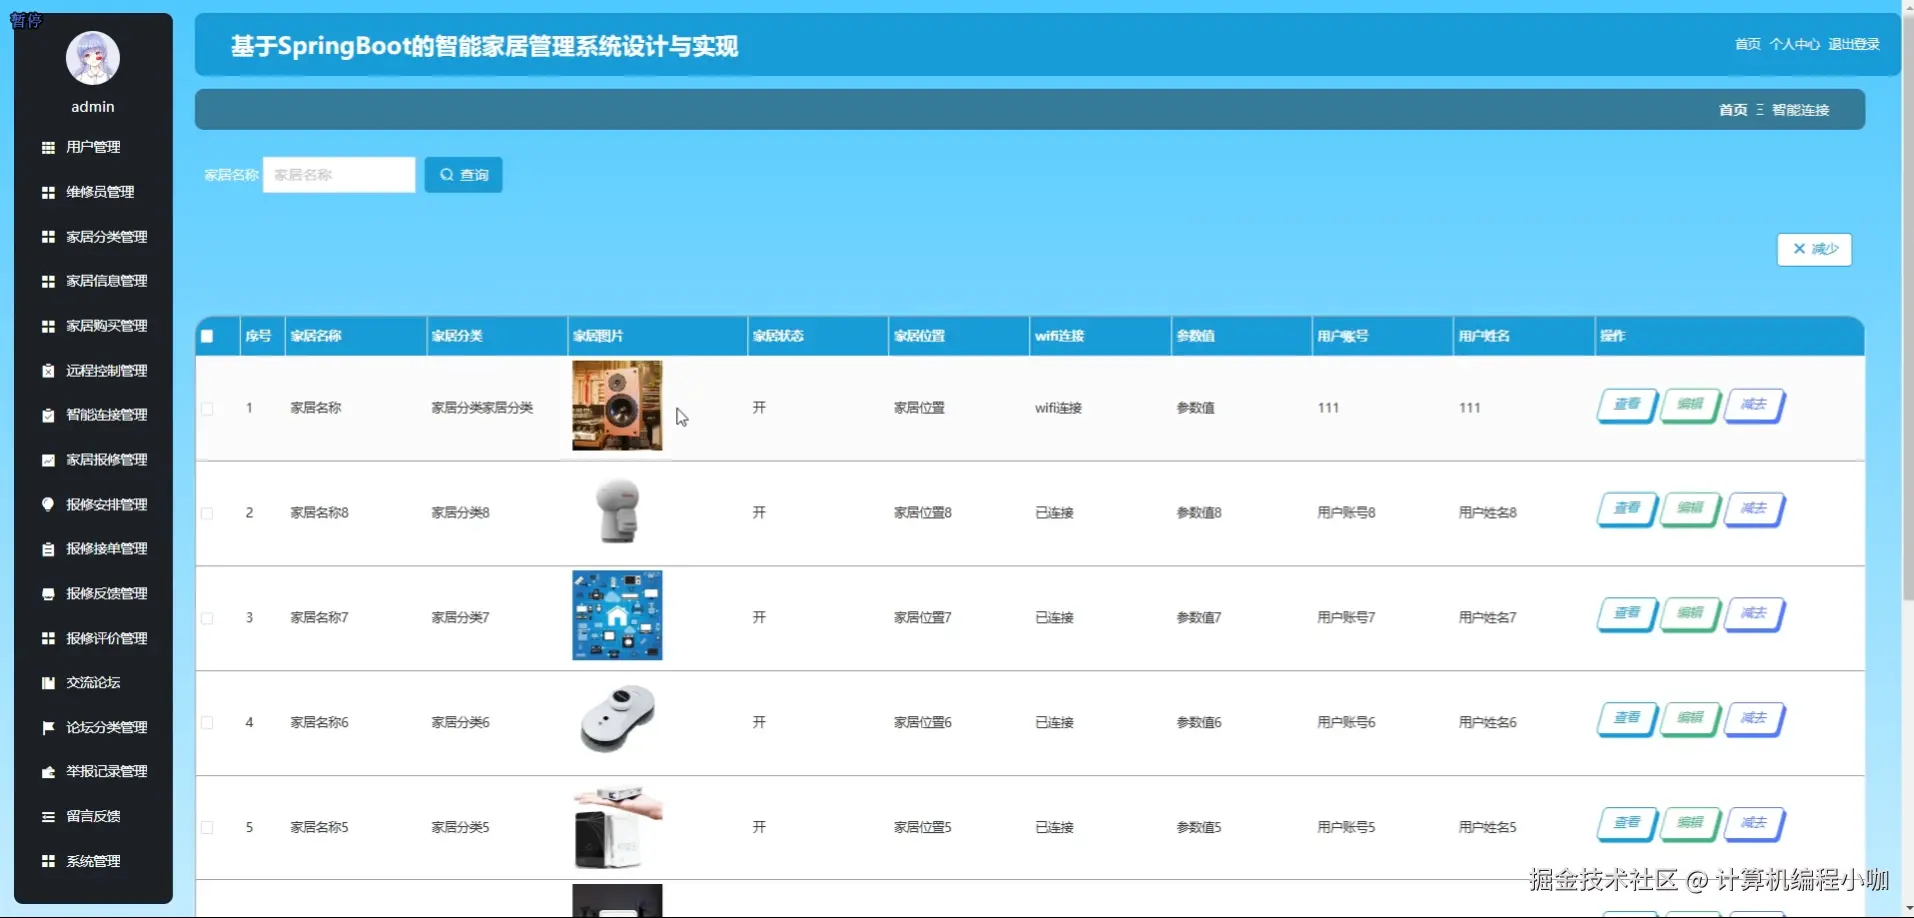The height and width of the screenshot is (918, 1914).
Task: Click the 报修安排管理 bulb icon
Action: (x=48, y=504)
